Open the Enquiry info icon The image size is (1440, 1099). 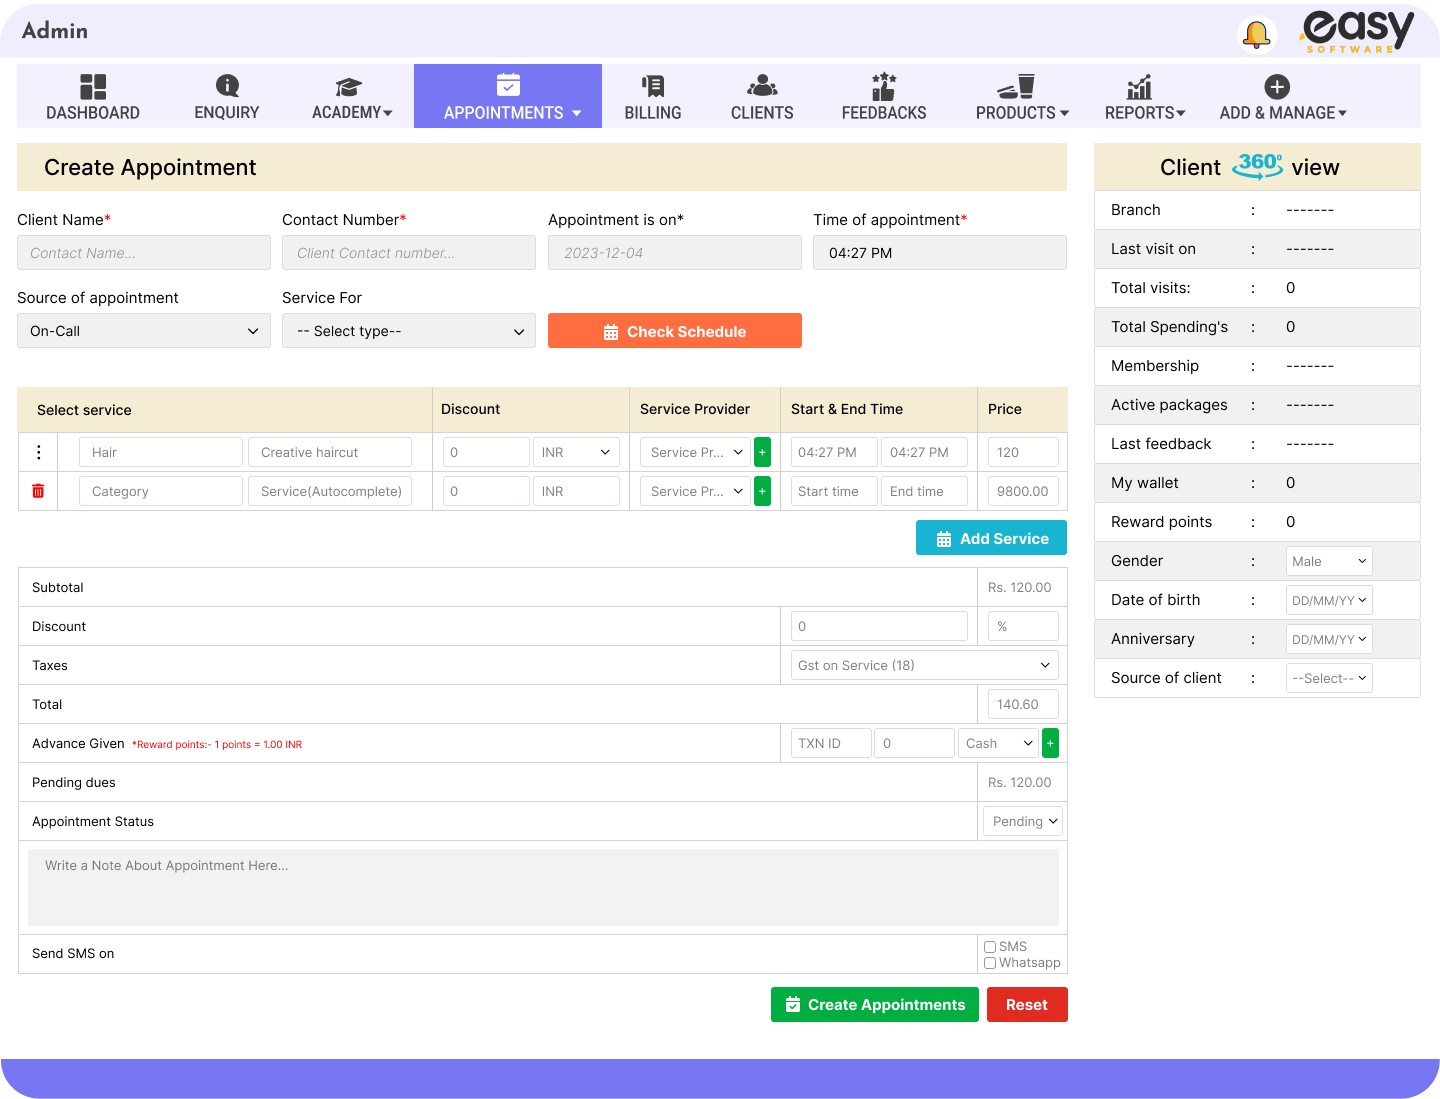[227, 87]
